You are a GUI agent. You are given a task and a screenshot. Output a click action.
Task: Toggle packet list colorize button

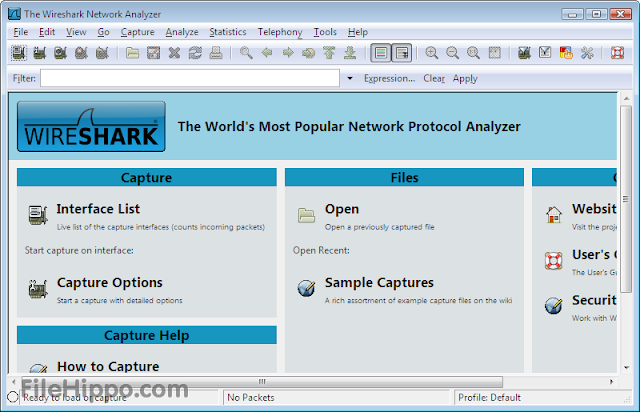(380, 53)
